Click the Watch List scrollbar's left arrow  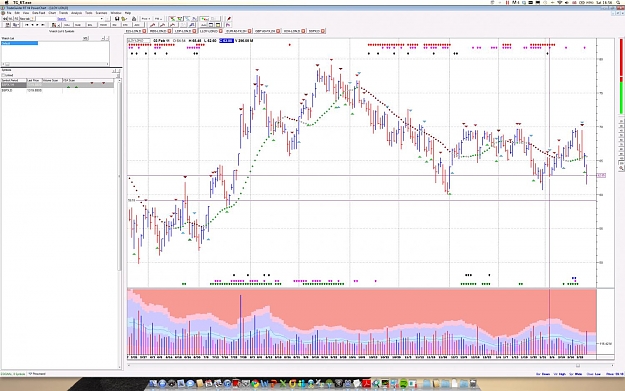[x=4, y=64]
